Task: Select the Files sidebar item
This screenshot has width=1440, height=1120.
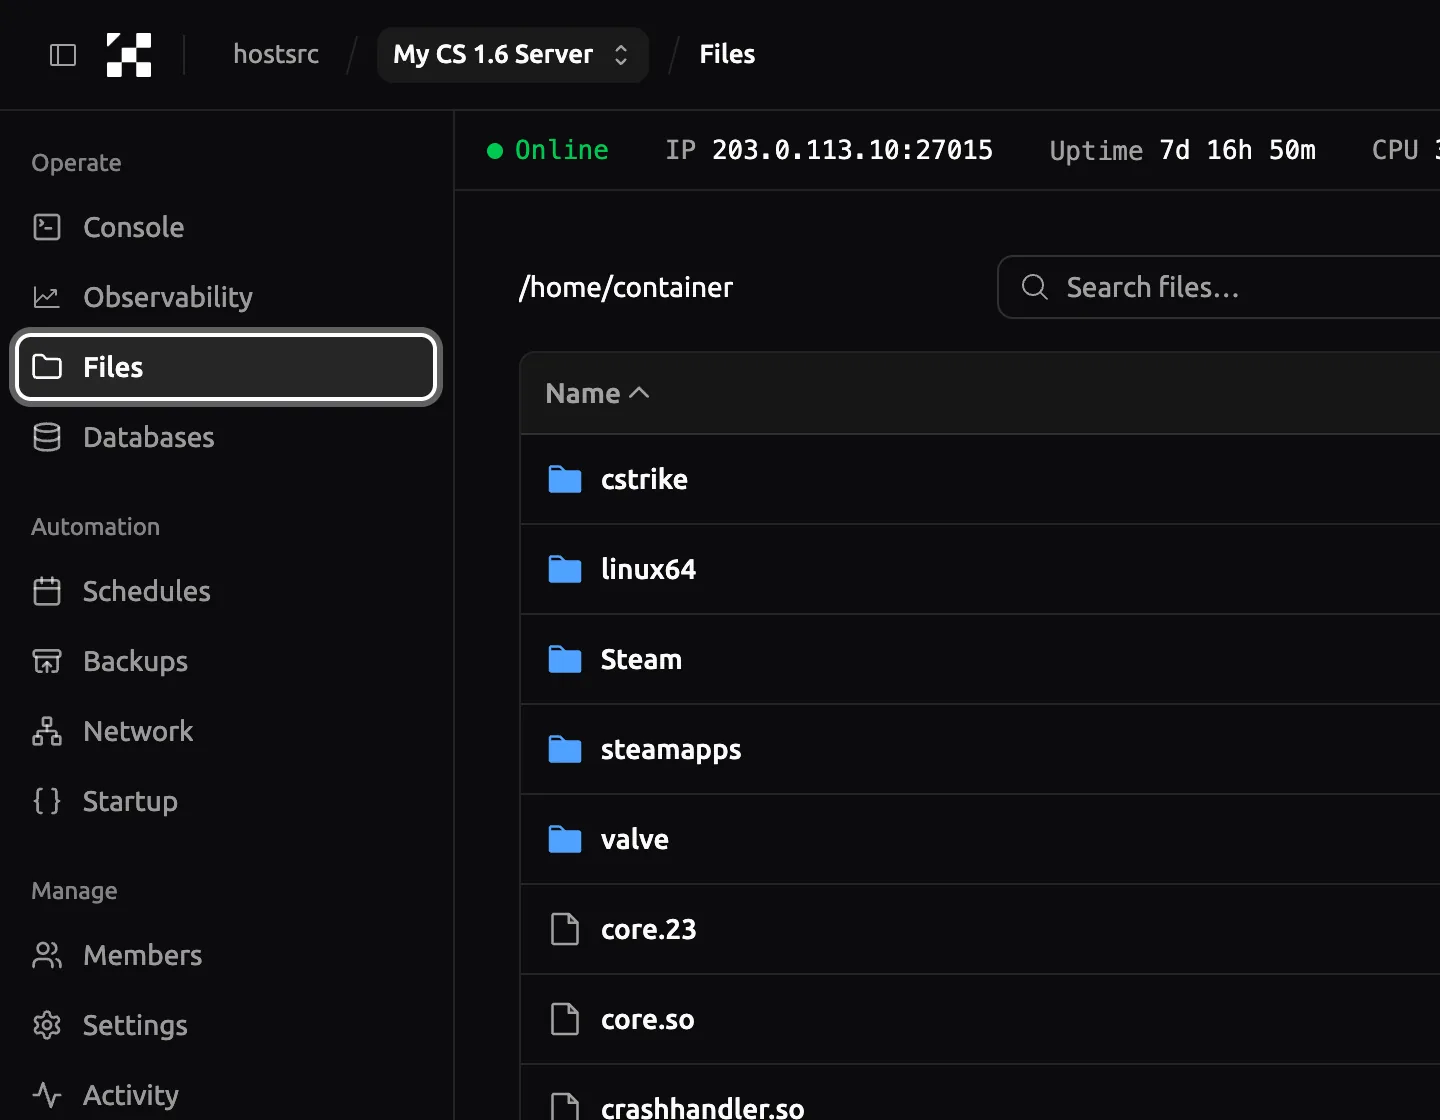Action: pos(227,367)
